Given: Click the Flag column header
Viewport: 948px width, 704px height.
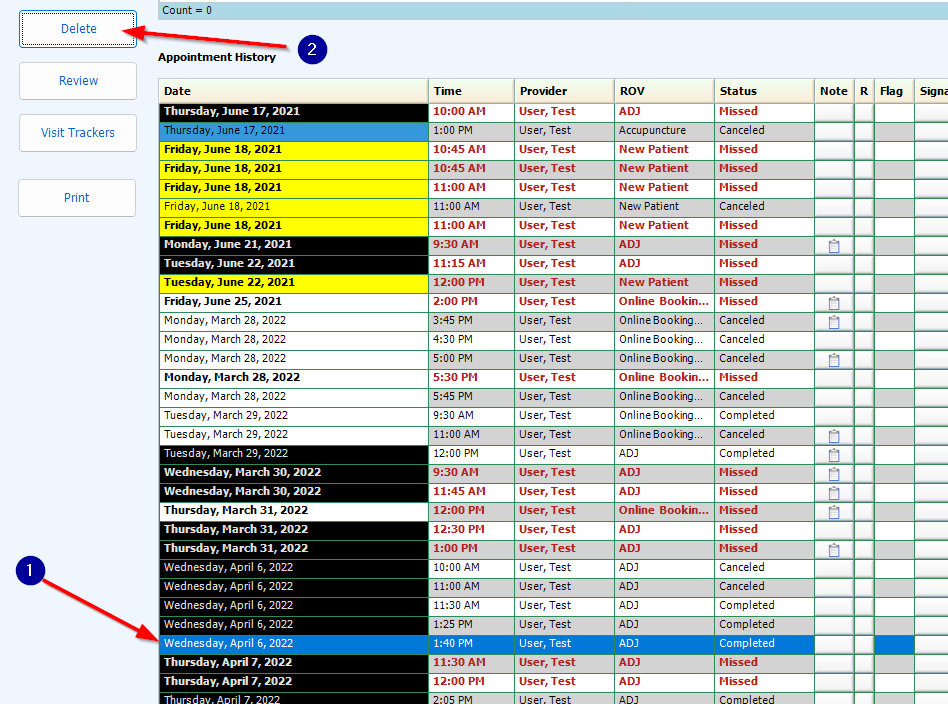Looking at the screenshot, I should pyautogui.click(x=894, y=91).
